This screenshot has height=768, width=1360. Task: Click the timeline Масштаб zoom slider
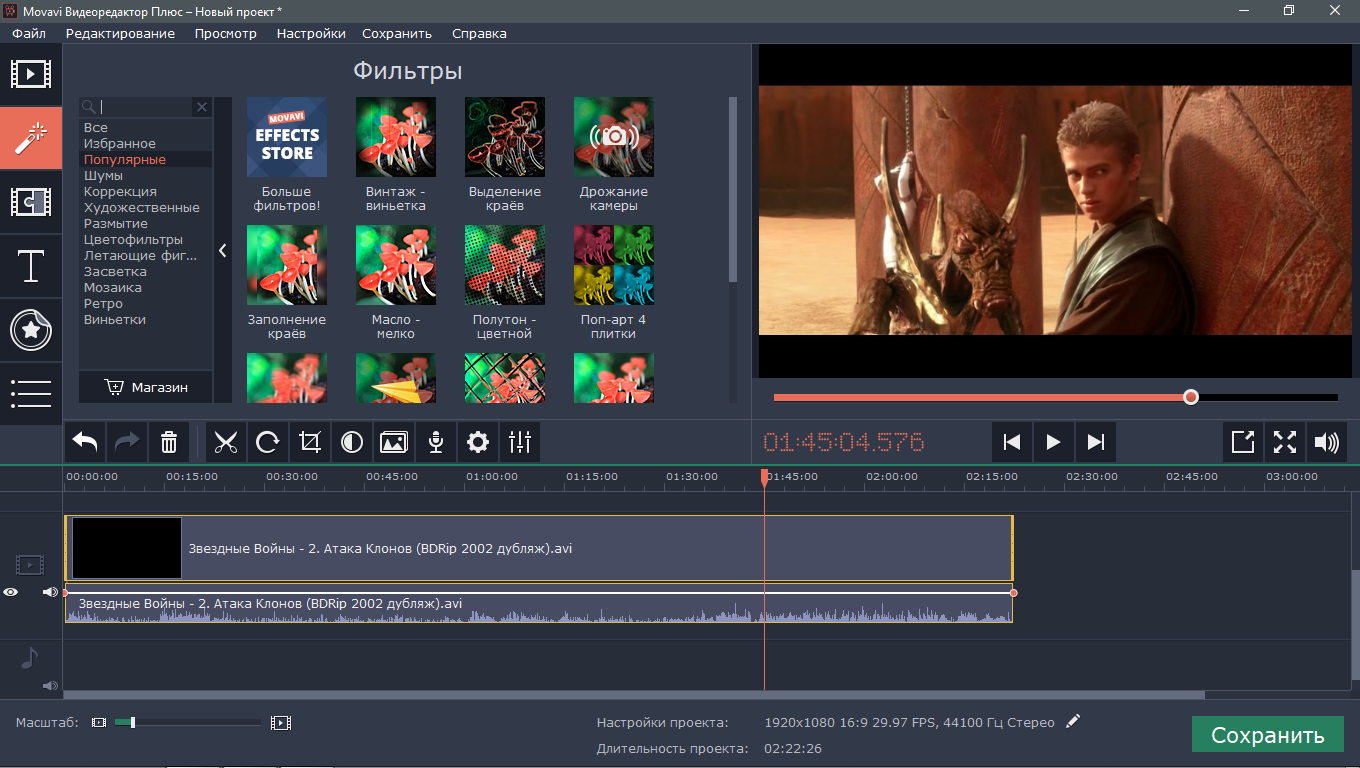coord(132,722)
